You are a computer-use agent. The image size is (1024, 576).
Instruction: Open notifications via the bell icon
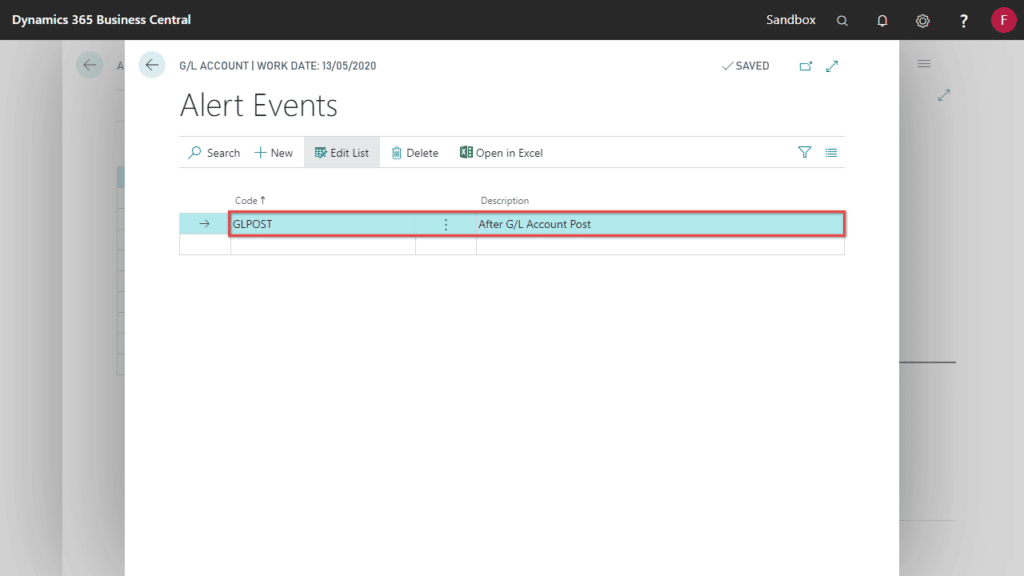pyautogui.click(x=882, y=19)
